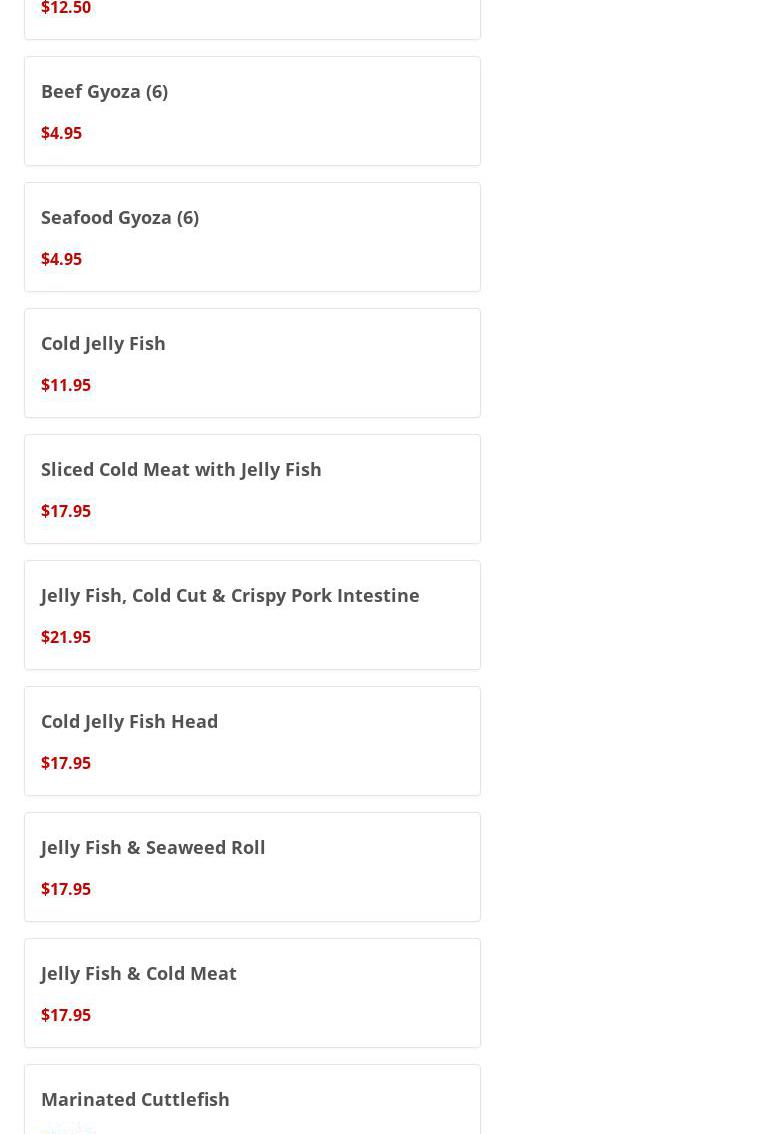The width and height of the screenshot is (770, 1134).
Task: Click $17.95 price under Jelly Fish & Cold Meat
Action: tap(66, 1015)
